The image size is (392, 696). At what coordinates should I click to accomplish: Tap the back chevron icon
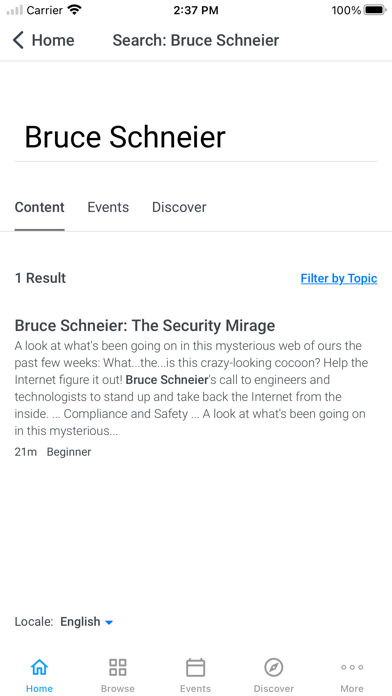click(x=18, y=40)
